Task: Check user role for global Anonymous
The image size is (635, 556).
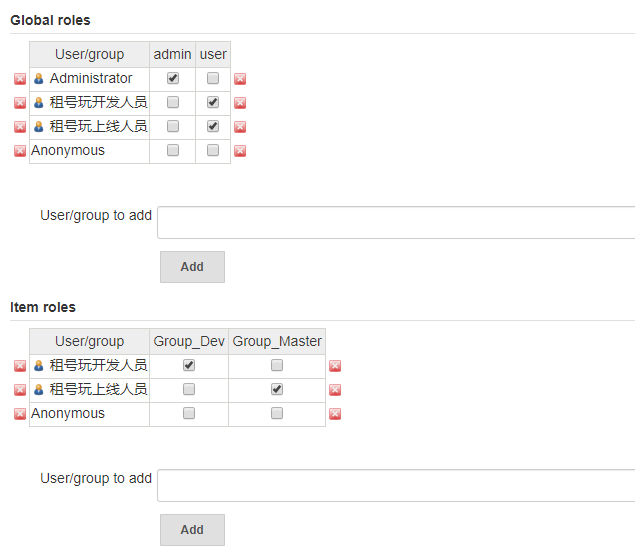Action: point(213,150)
